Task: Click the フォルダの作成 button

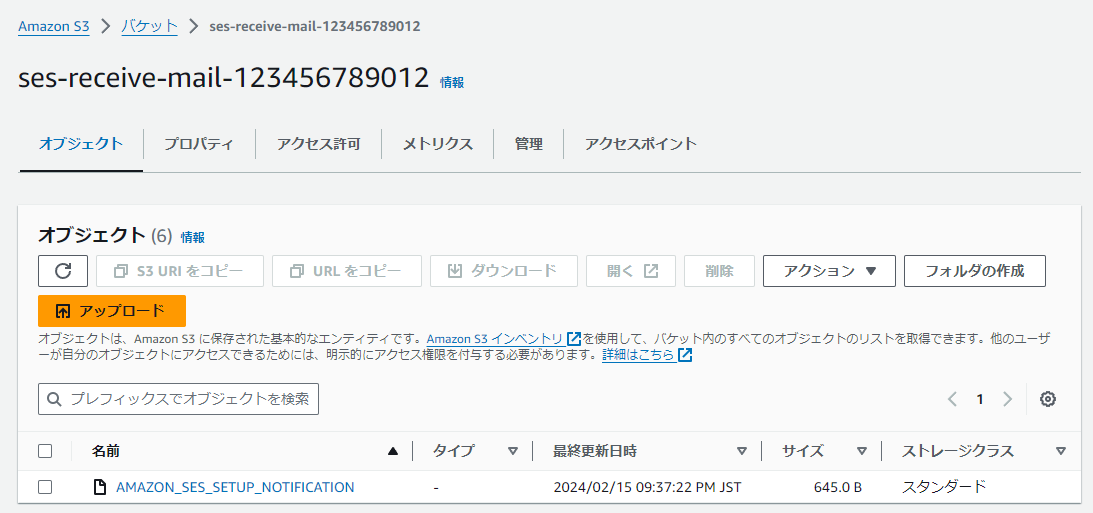Action: [x=974, y=271]
